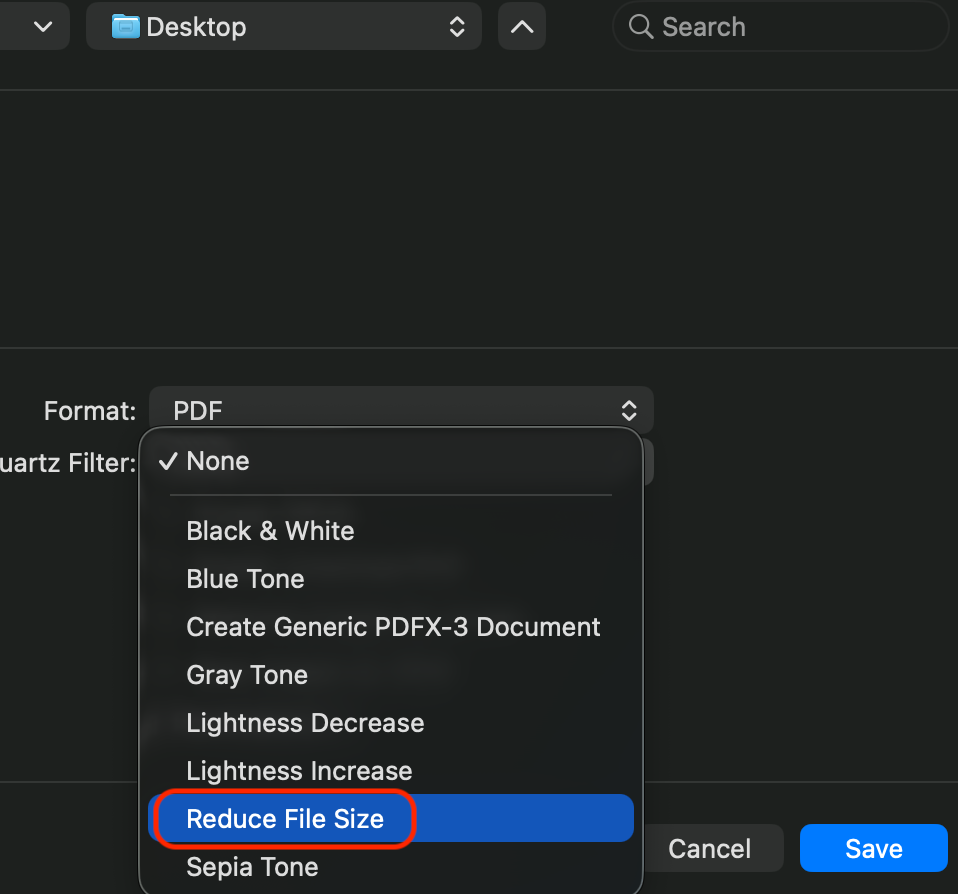This screenshot has height=894, width=958.
Task: Click the magnifying glass search icon
Action: coord(641,27)
